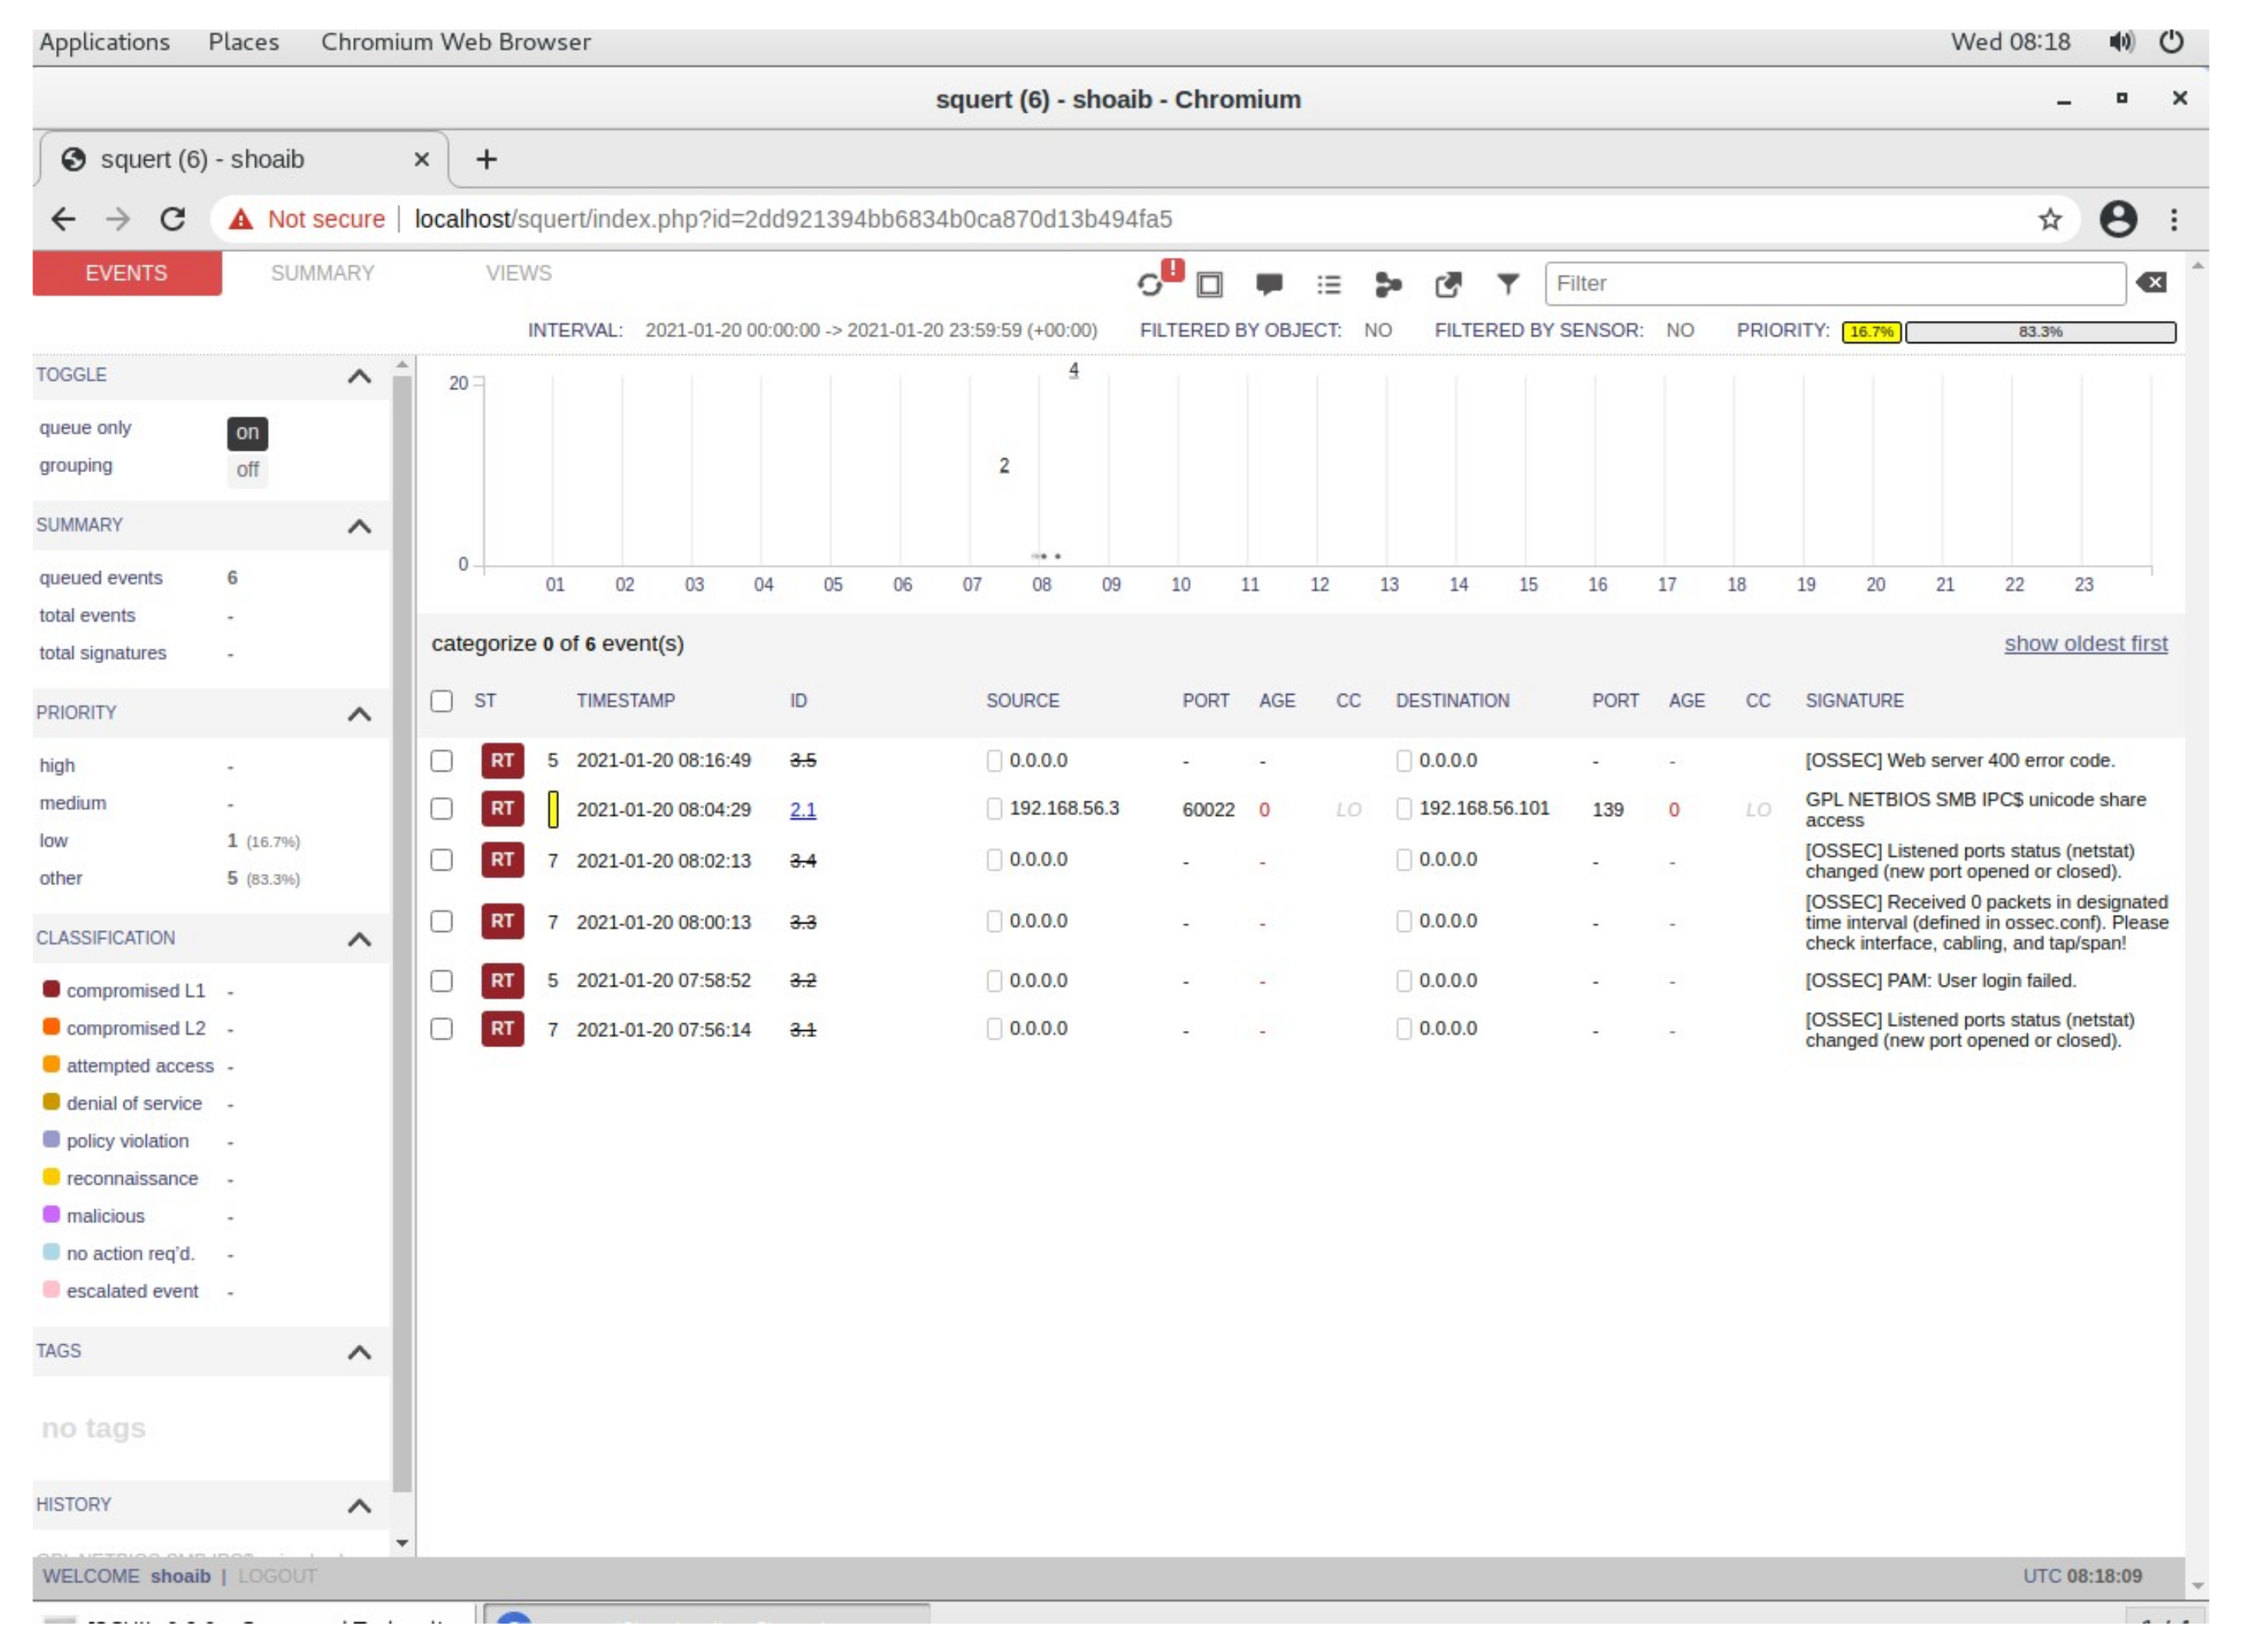Click the external link export icon

pyautogui.click(x=1447, y=285)
